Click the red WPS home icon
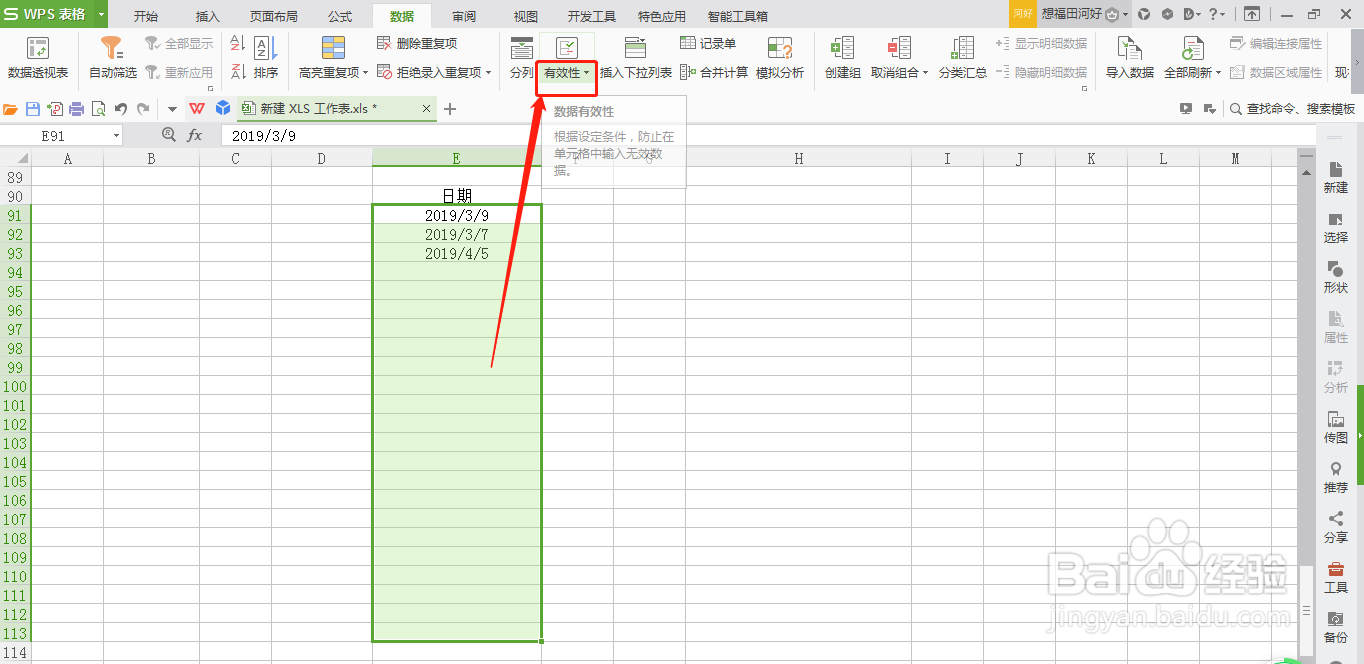Image resolution: width=1364 pixels, height=664 pixels. tap(196, 109)
